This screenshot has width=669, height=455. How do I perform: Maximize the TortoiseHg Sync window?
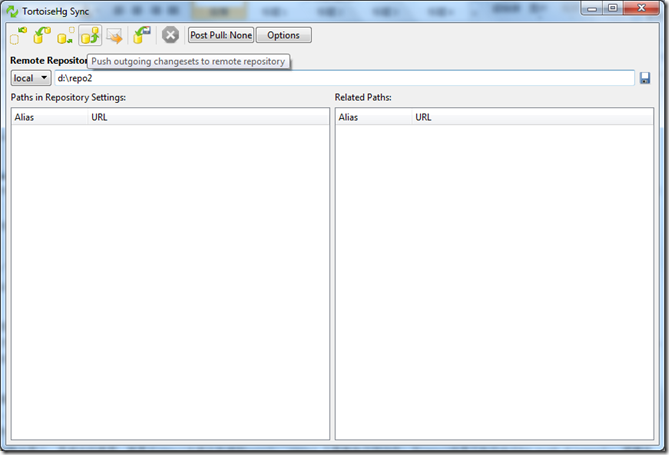613,9
